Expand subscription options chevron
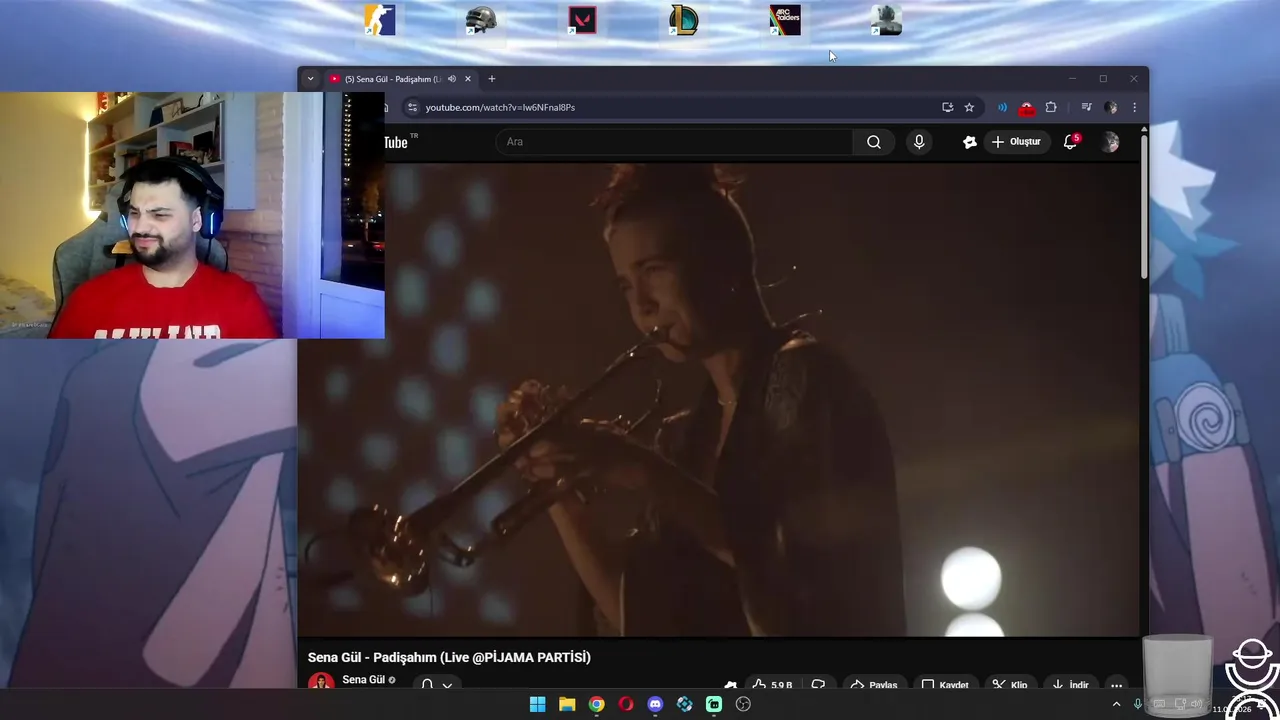 click(x=447, y=685)
